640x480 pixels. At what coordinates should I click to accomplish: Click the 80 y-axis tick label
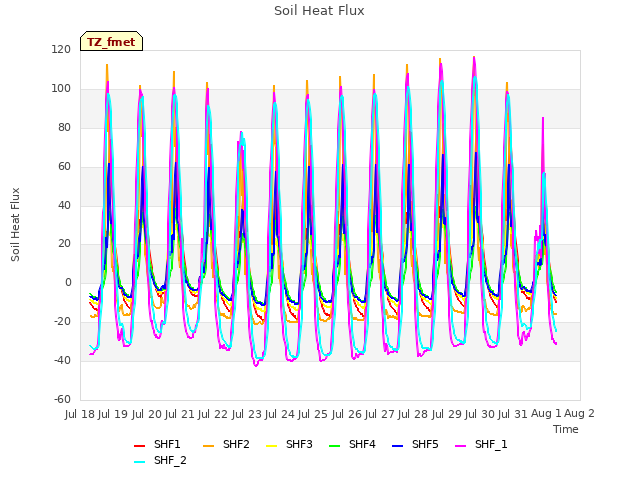tap(64, 128)
